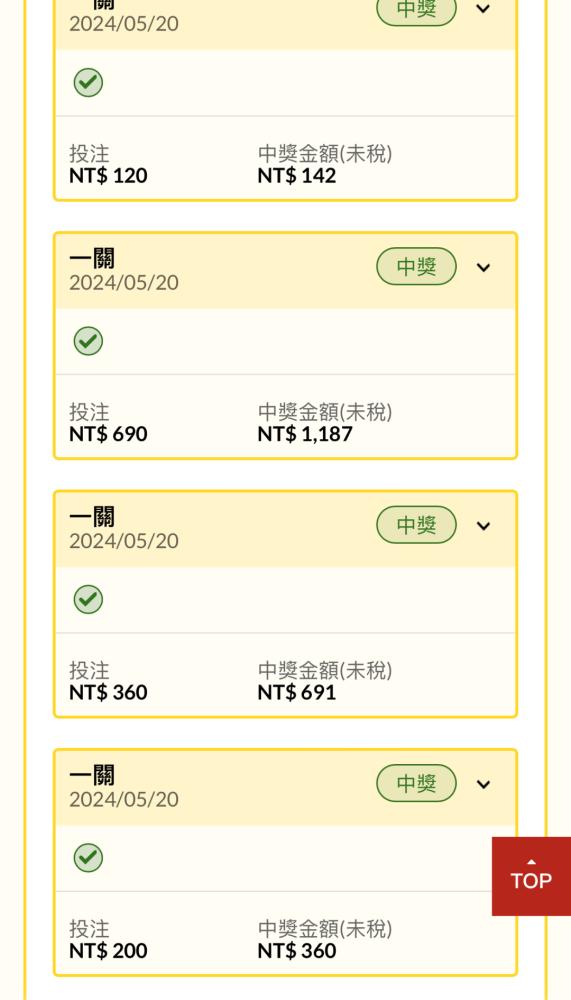
Task: Expand the chevron on the NT$ 1,187 winnings card
Action: coord(484,267)
